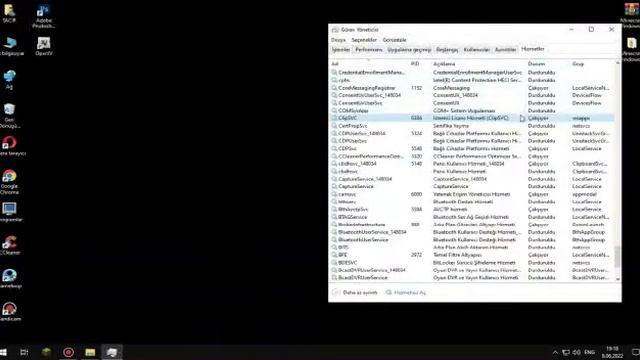Sort services by the Ad column
This screenshot has height=360, width=640.
(x=369, y=64)
